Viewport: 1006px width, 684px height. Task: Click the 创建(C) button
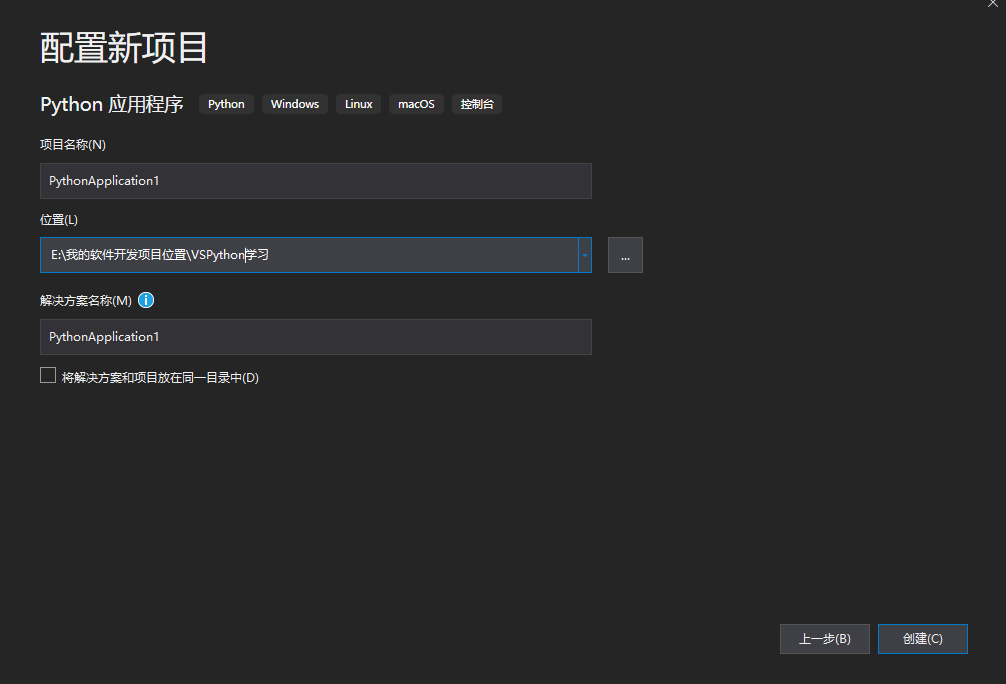pos(922,639)
